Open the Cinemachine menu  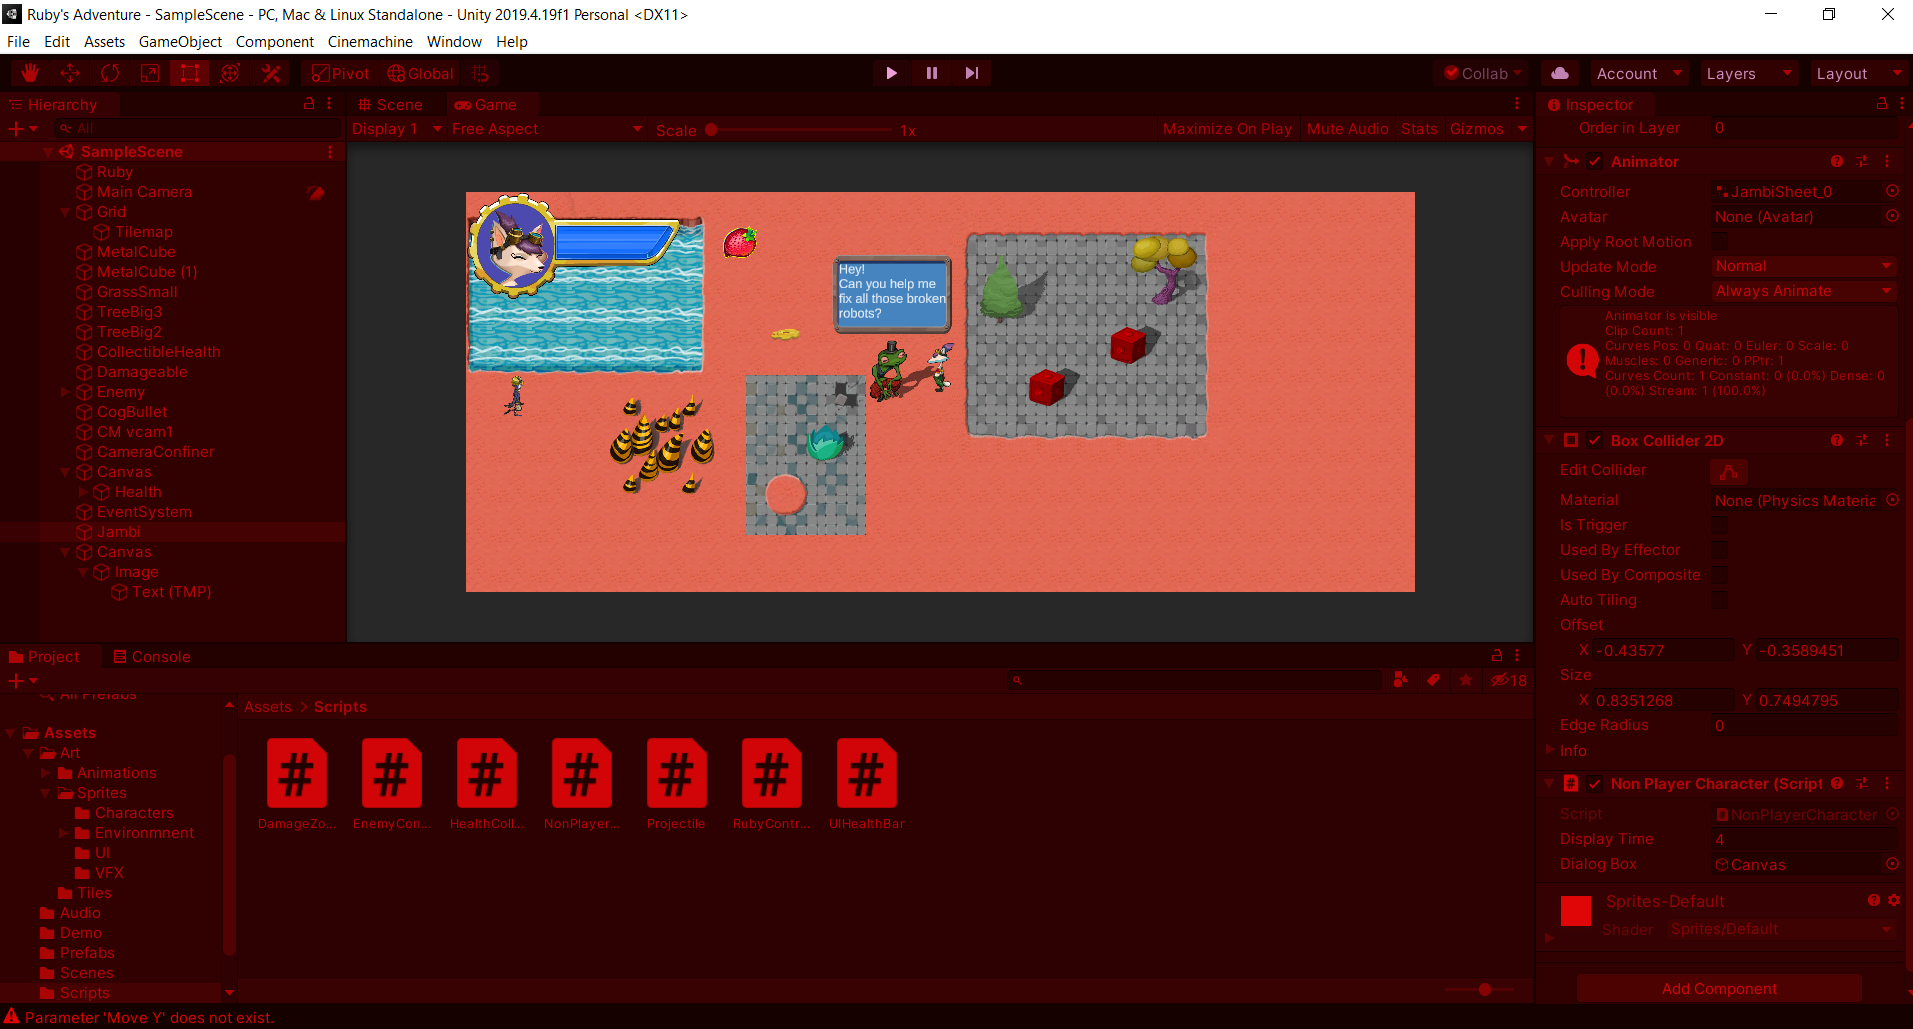tap(370, 41)
